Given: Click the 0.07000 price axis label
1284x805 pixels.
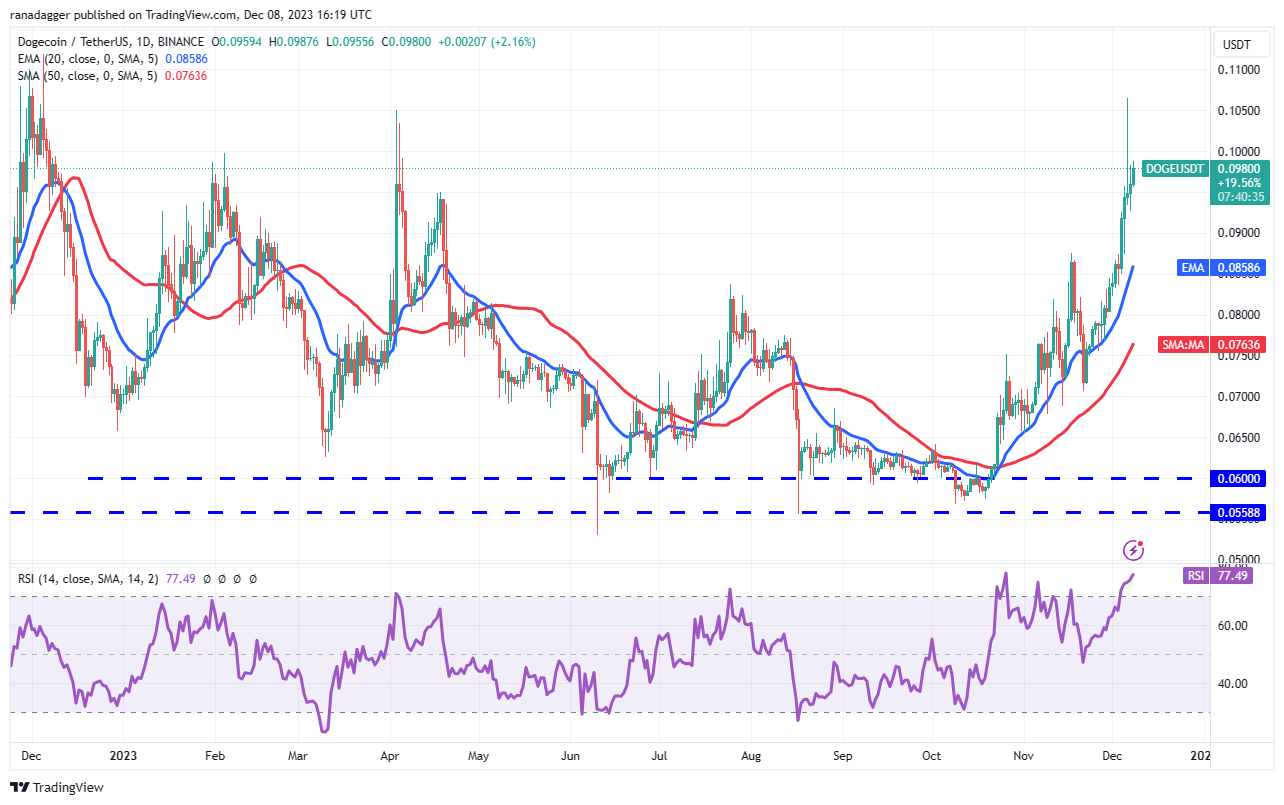Looking at the screenshot, I should (1238, 397).
